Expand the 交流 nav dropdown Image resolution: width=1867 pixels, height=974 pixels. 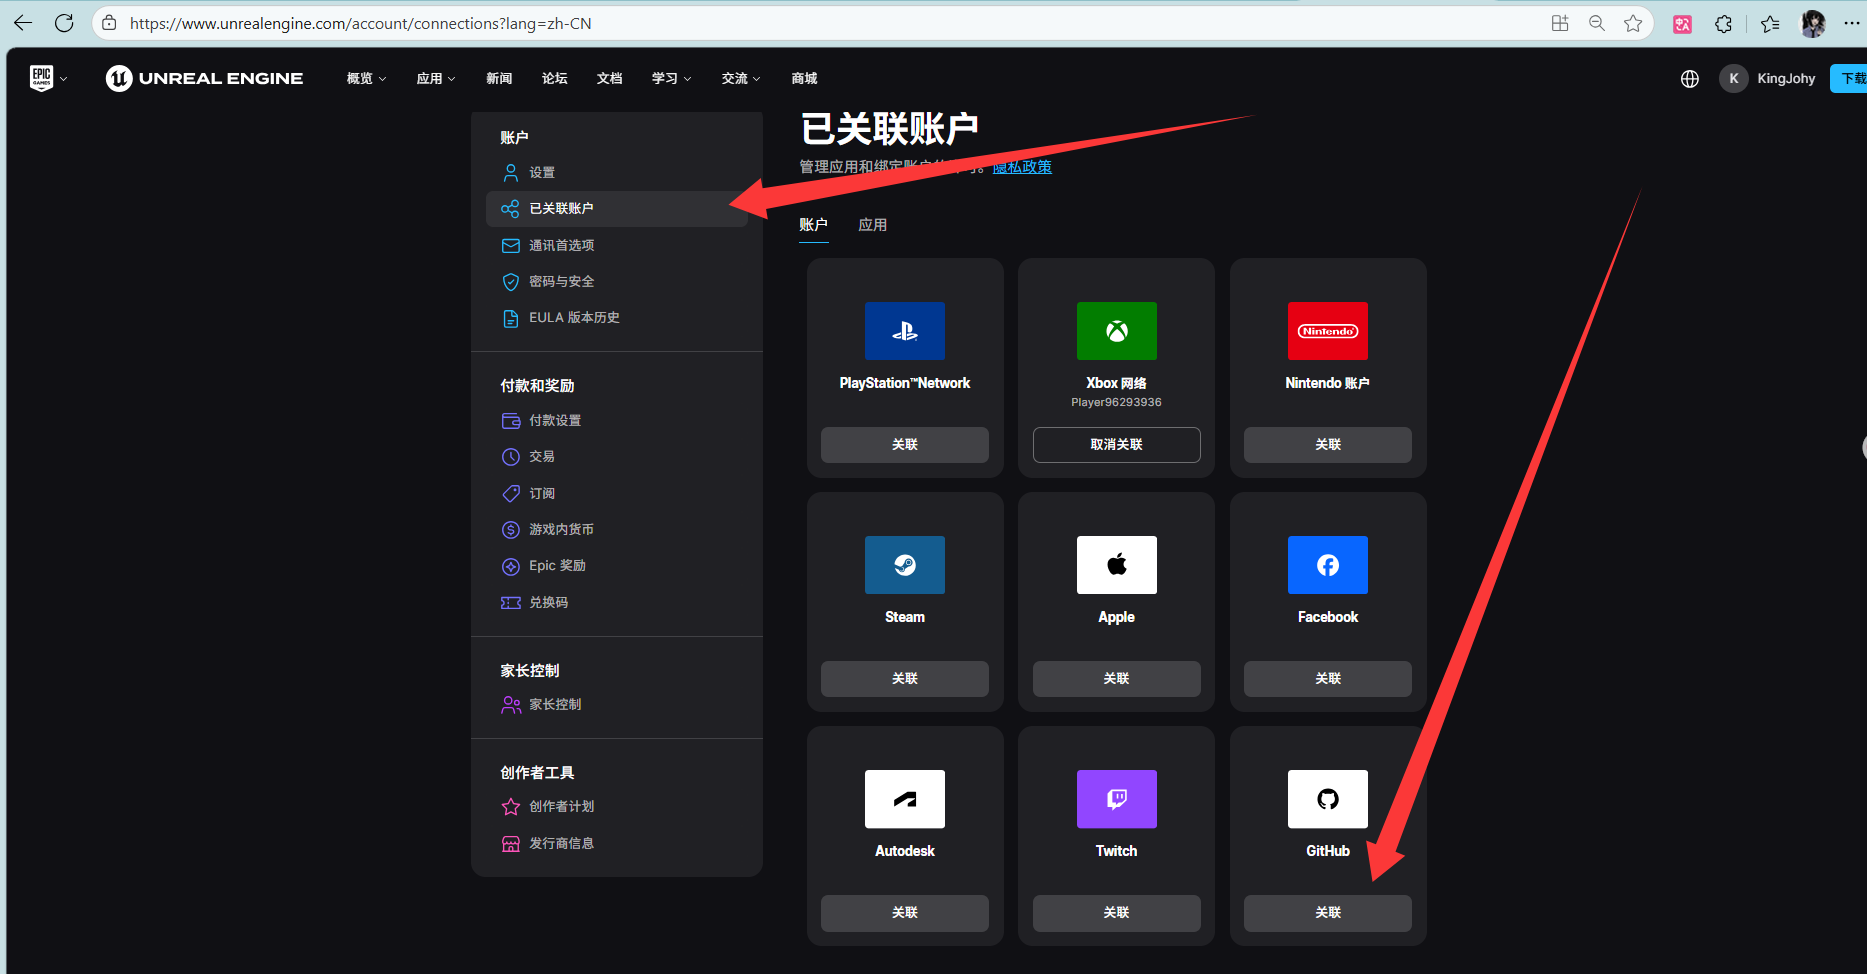(x=741, y=79)
